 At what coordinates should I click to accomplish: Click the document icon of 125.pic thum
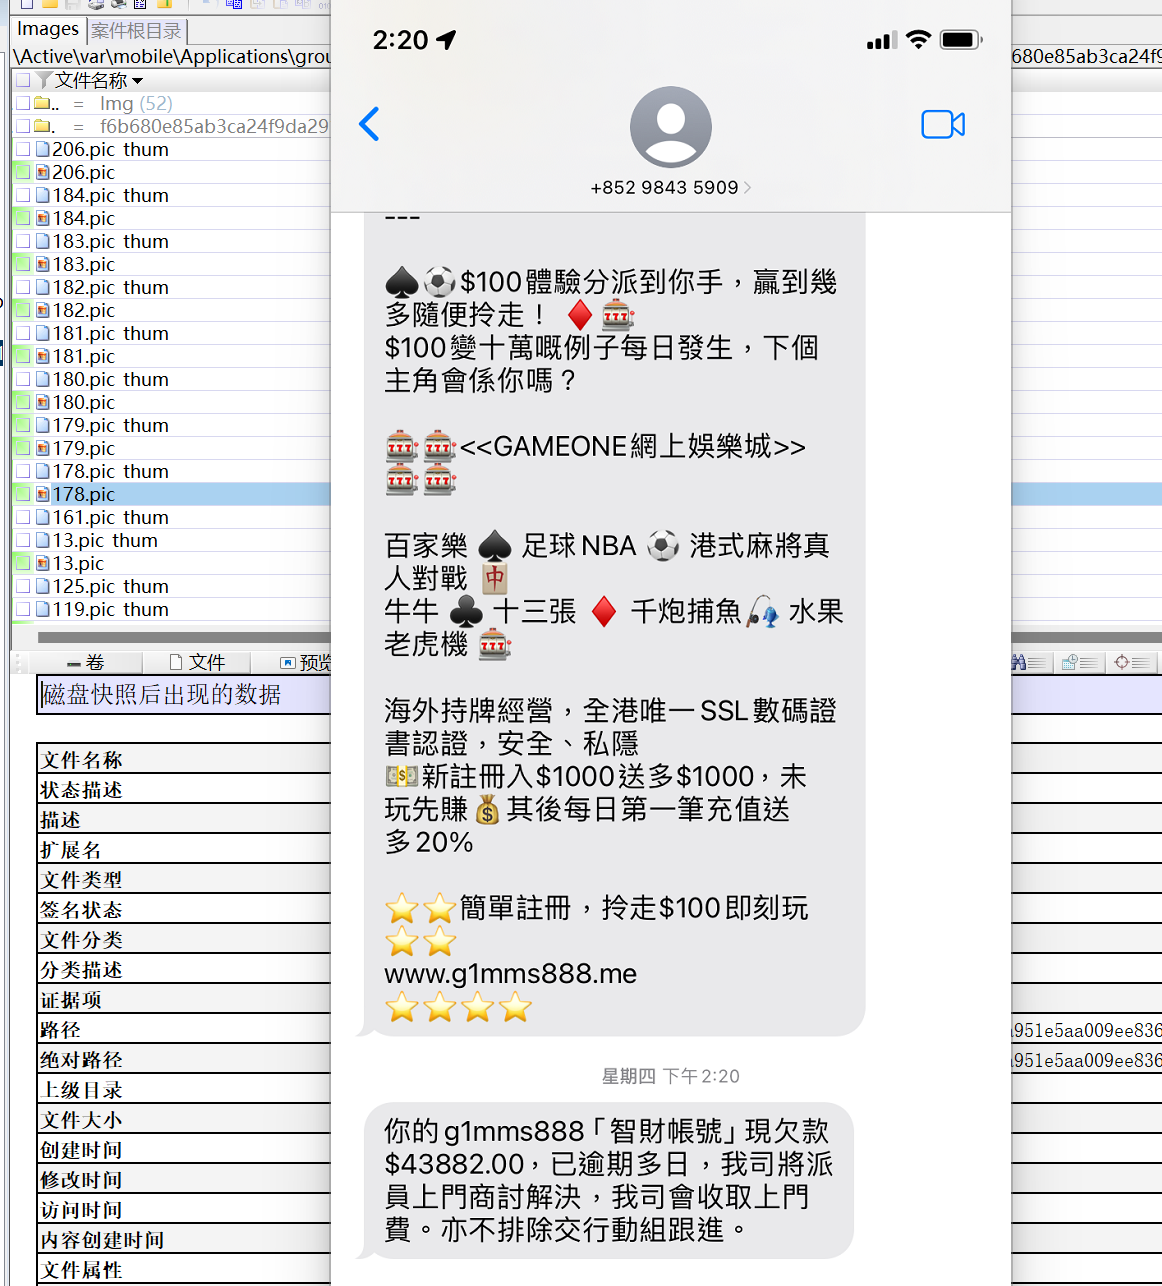43,586
